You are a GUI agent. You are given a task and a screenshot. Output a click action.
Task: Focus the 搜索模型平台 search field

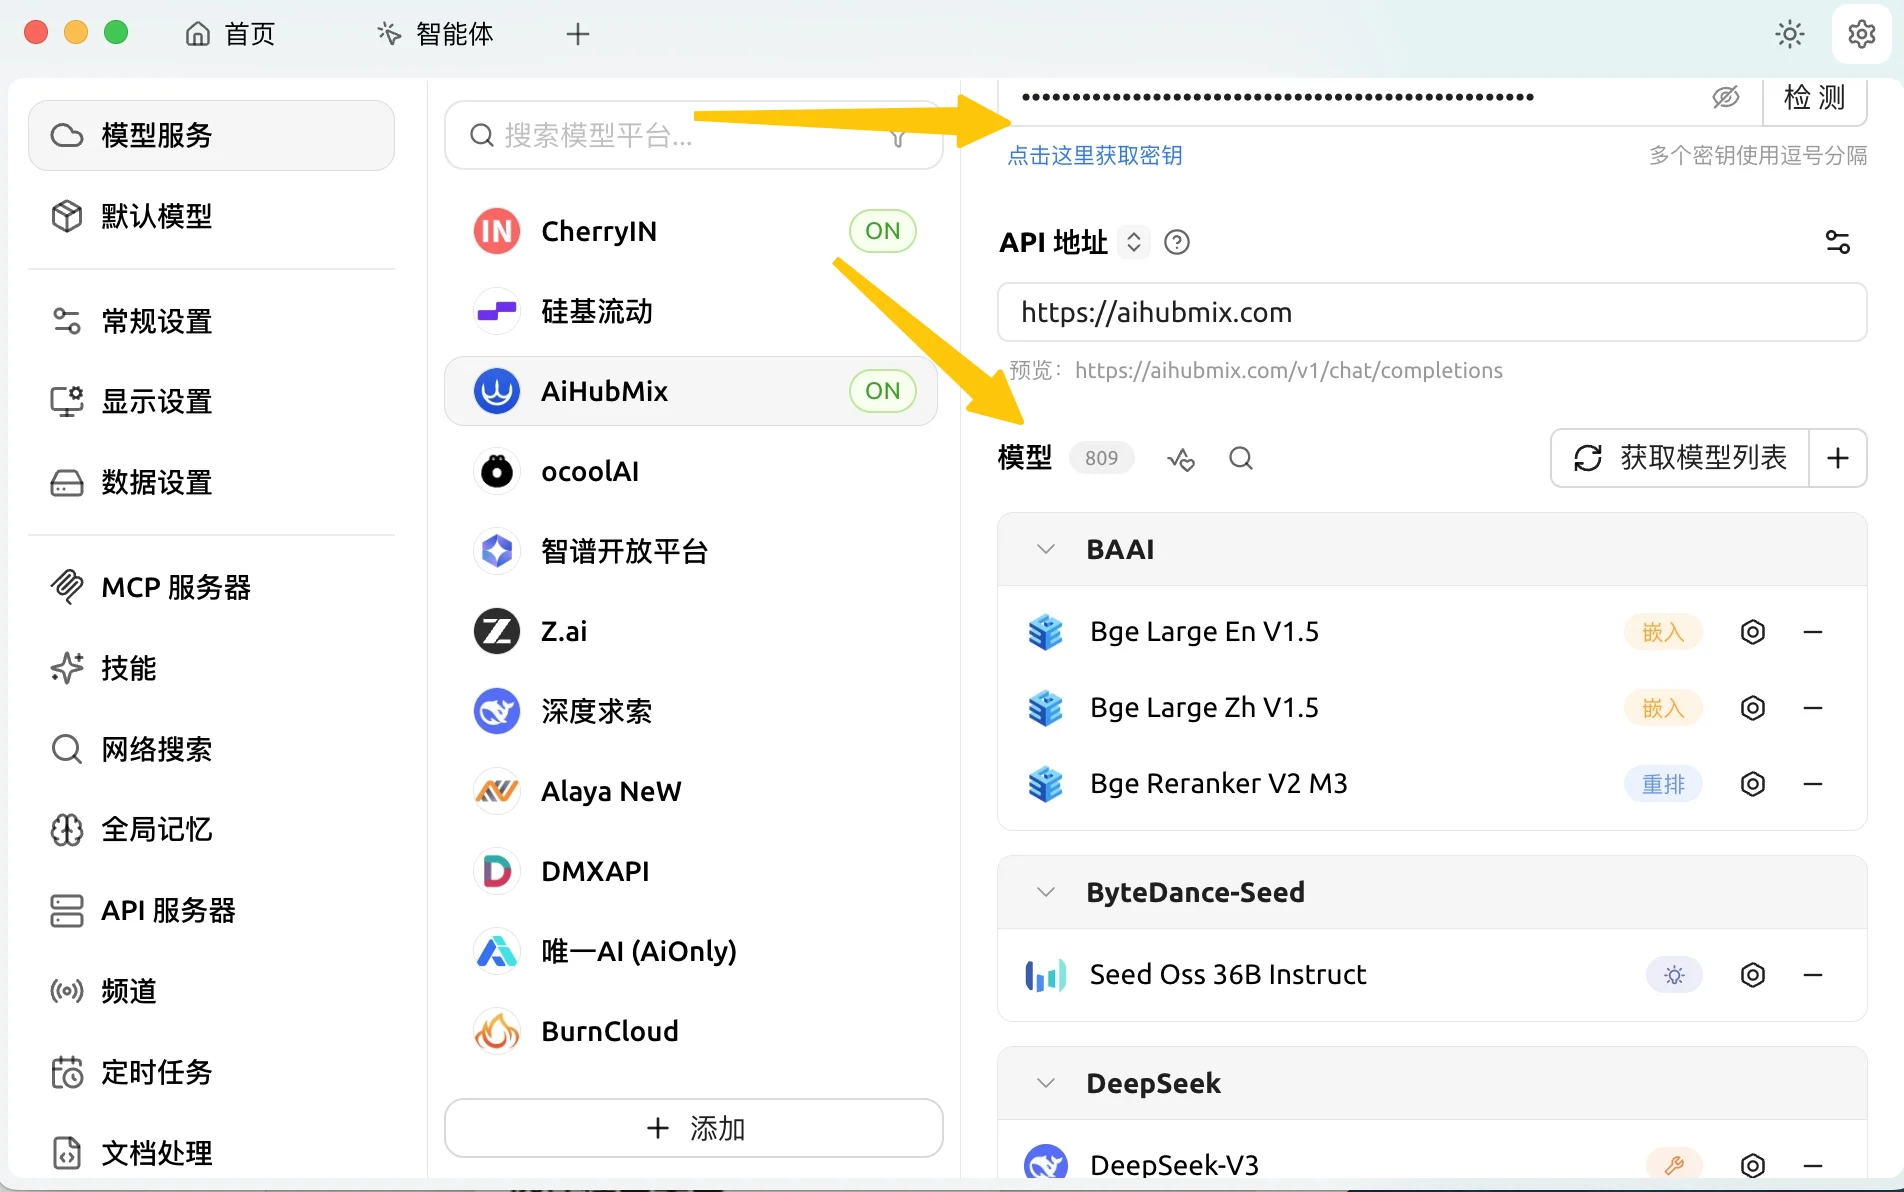coord(694,136)
